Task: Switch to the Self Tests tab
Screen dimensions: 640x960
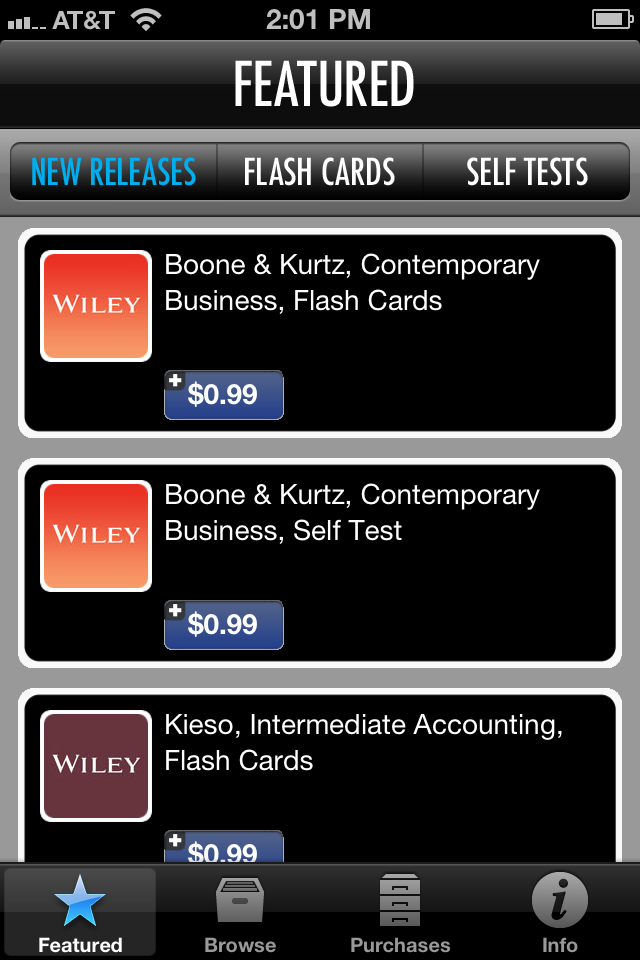Action: pyautogui.click(x=527, y=172)
